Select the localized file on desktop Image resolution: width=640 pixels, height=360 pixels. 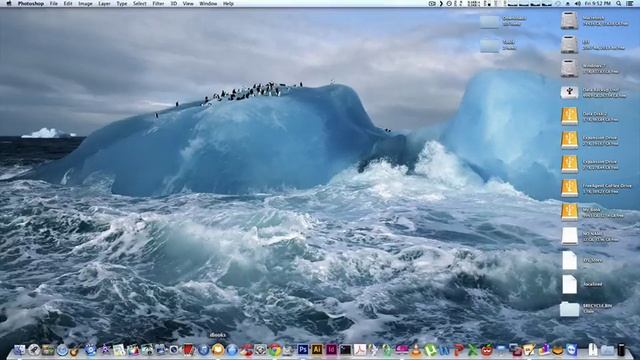(x=569, y=284)
